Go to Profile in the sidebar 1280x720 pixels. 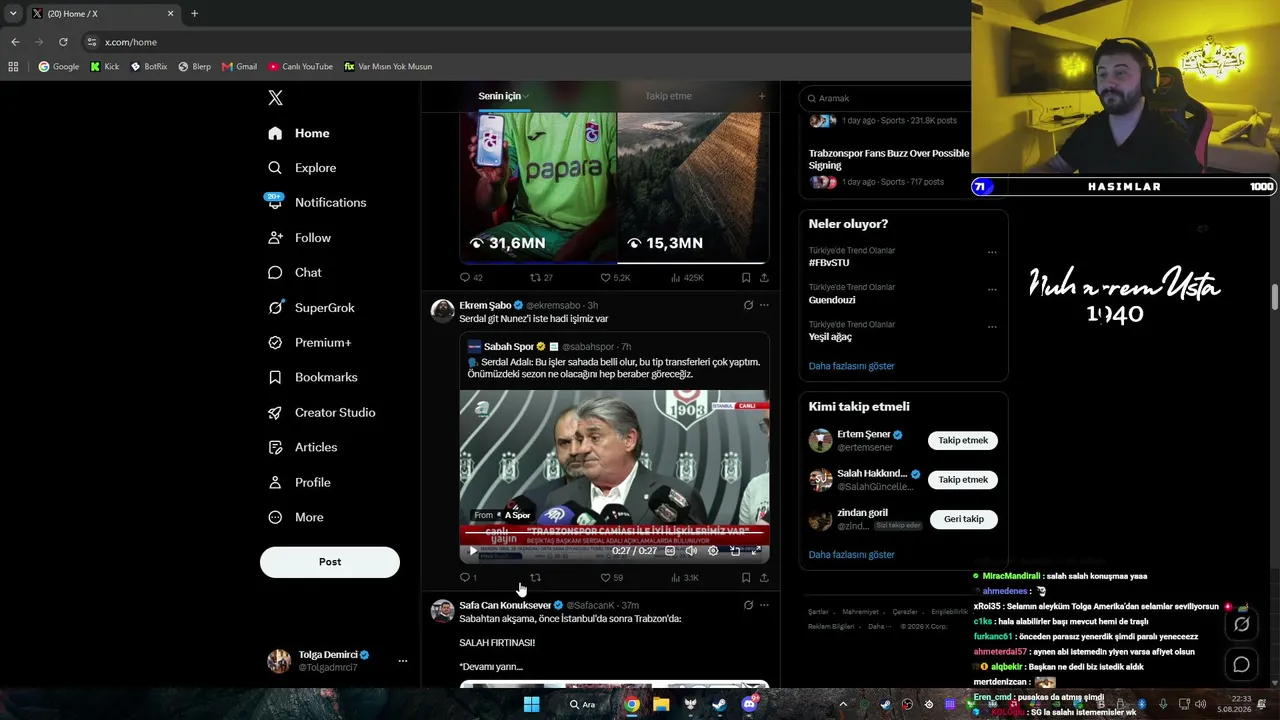tap(299, 483)
